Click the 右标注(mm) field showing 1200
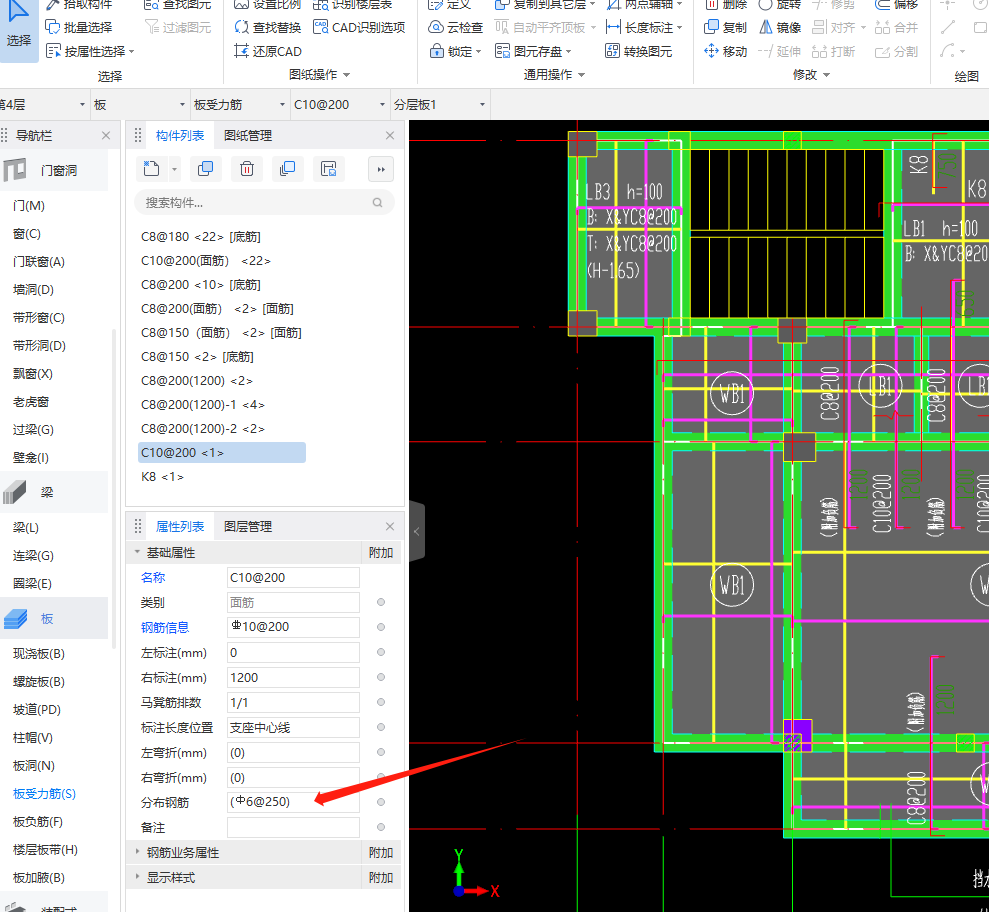989x912 pixels. [x=293, y=677]
